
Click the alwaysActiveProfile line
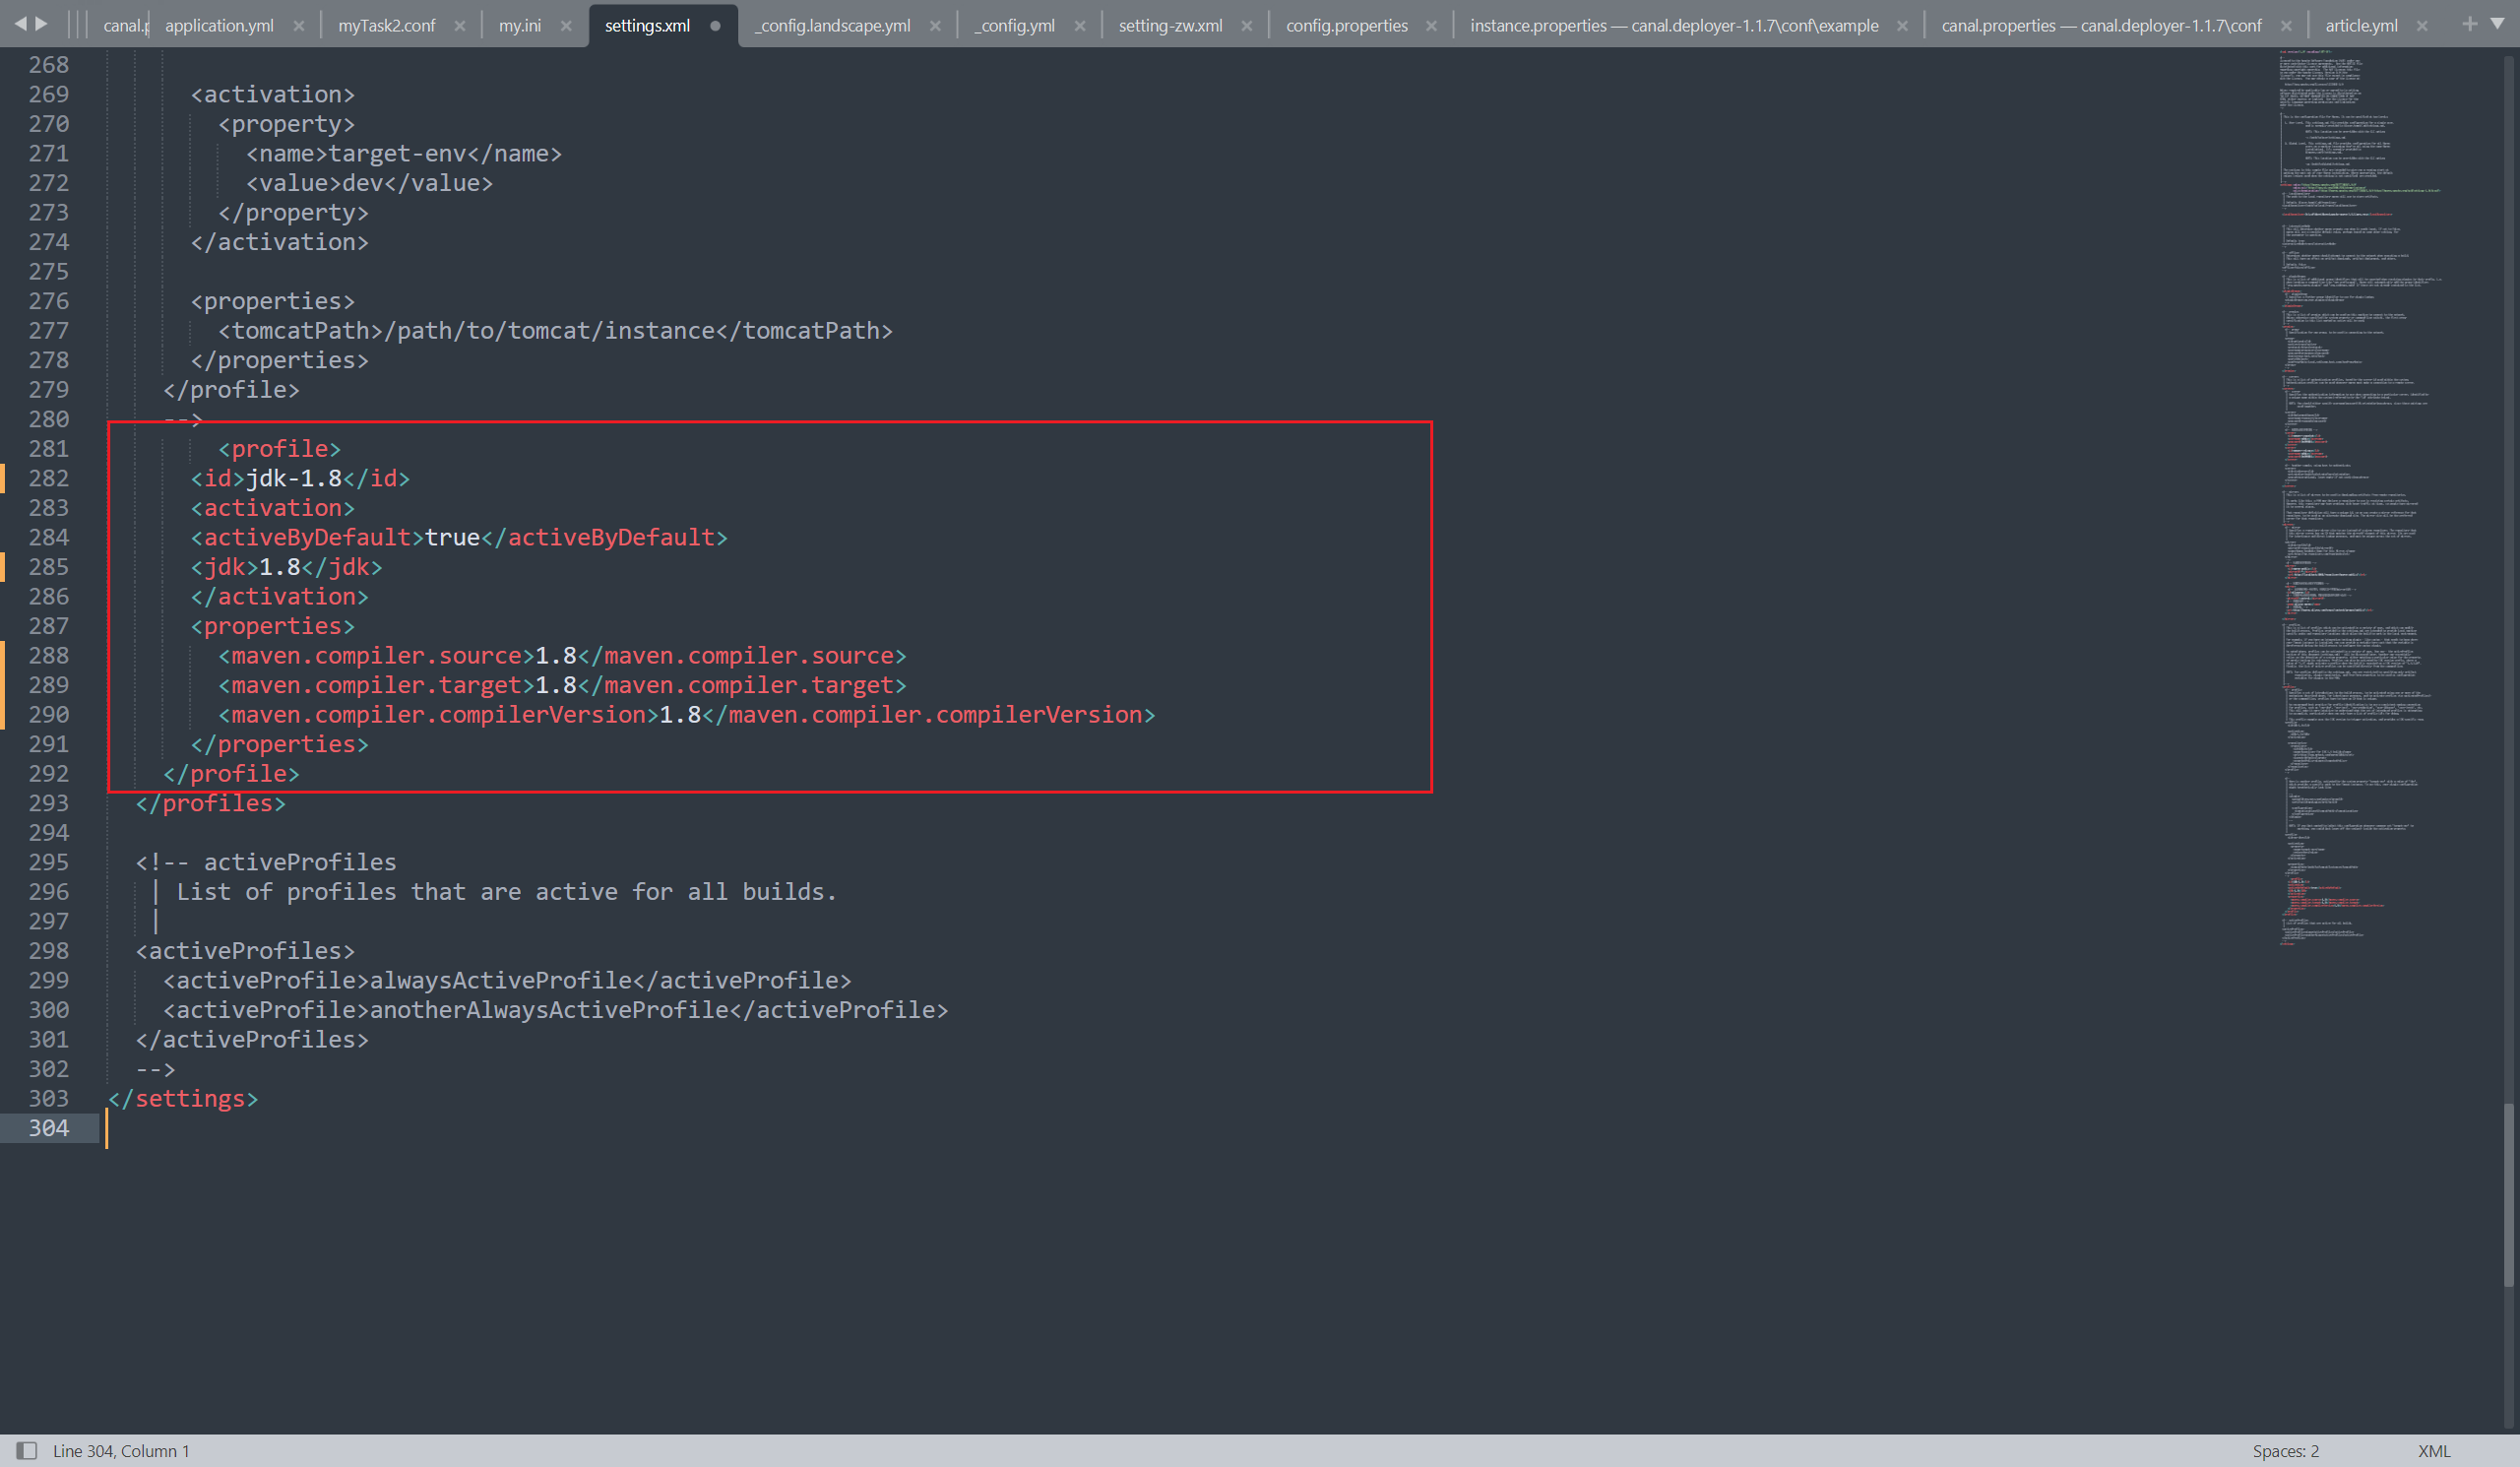click(507, 980)
